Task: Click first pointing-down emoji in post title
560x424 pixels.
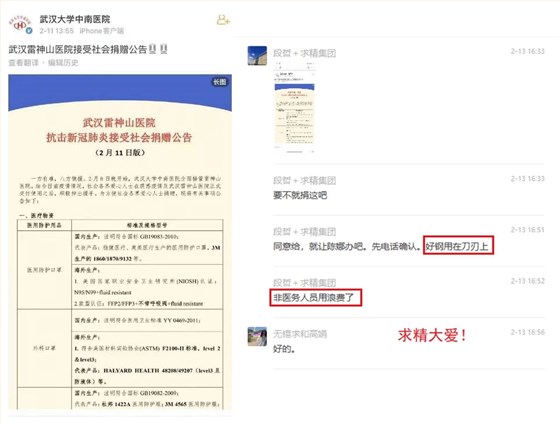Action: [x=152, y=49]
